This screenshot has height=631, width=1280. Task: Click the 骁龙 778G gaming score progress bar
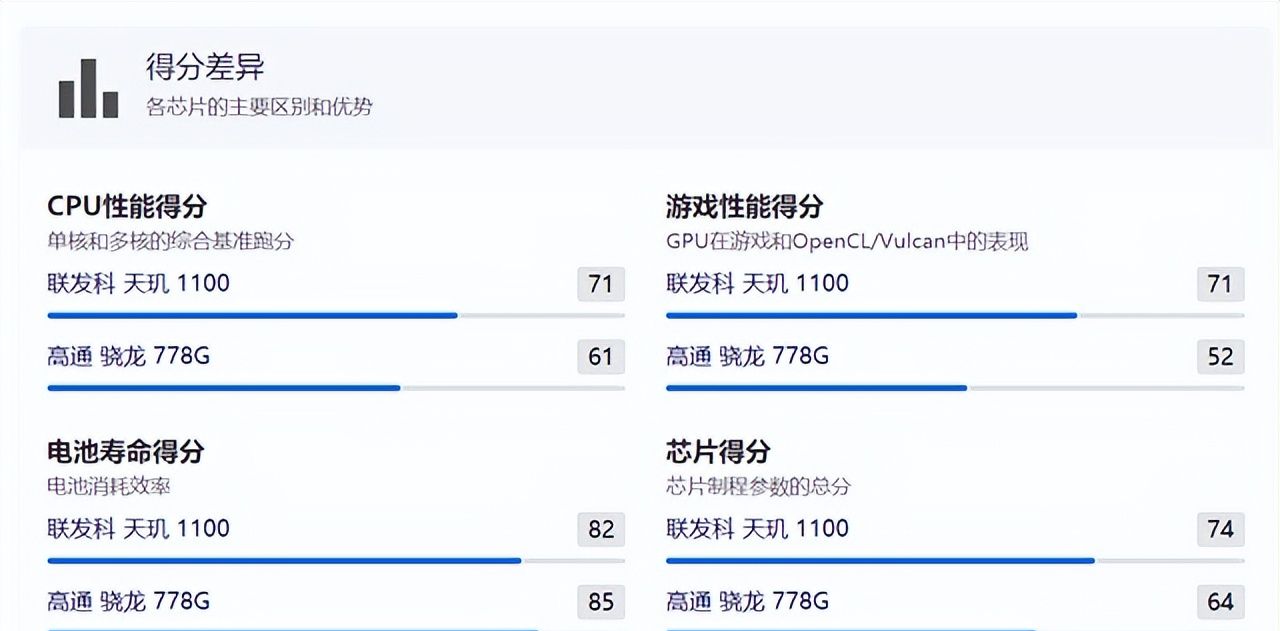click(955, 388)
